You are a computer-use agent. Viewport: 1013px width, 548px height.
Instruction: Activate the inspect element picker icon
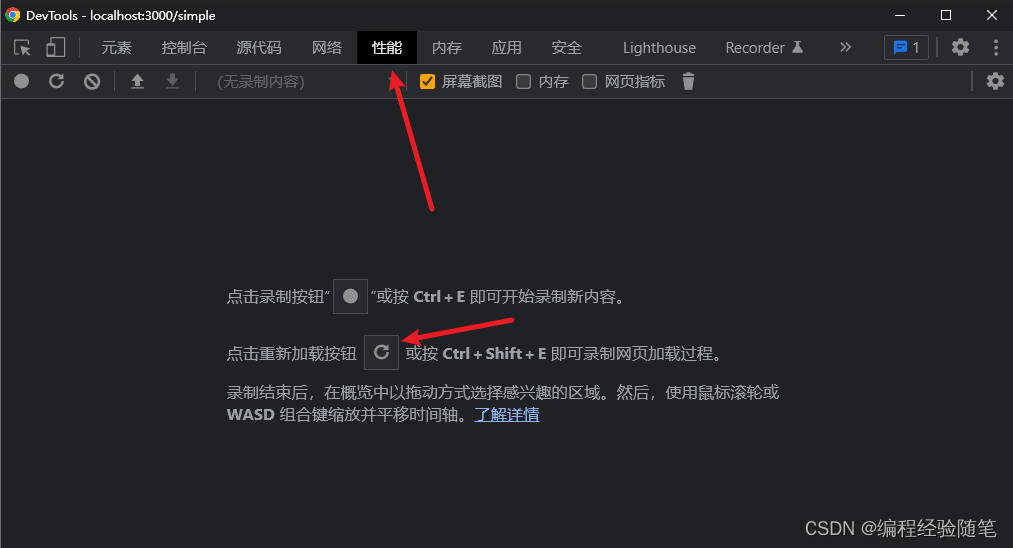pyautogui.click(x=22, y=47)
